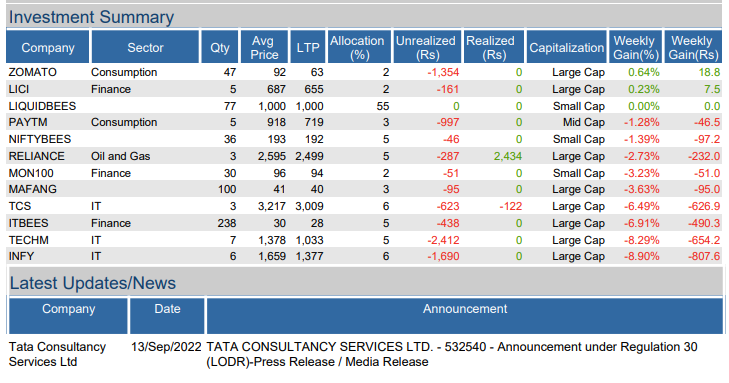
Task: Click the Avg Price column header
Action: [x=264, y=47]
